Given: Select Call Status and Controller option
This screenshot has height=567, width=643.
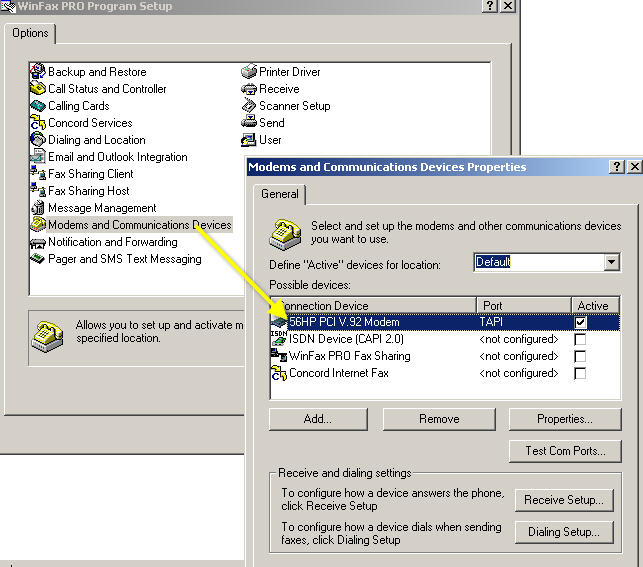Looking at the screenshot, I should point(107,89).
